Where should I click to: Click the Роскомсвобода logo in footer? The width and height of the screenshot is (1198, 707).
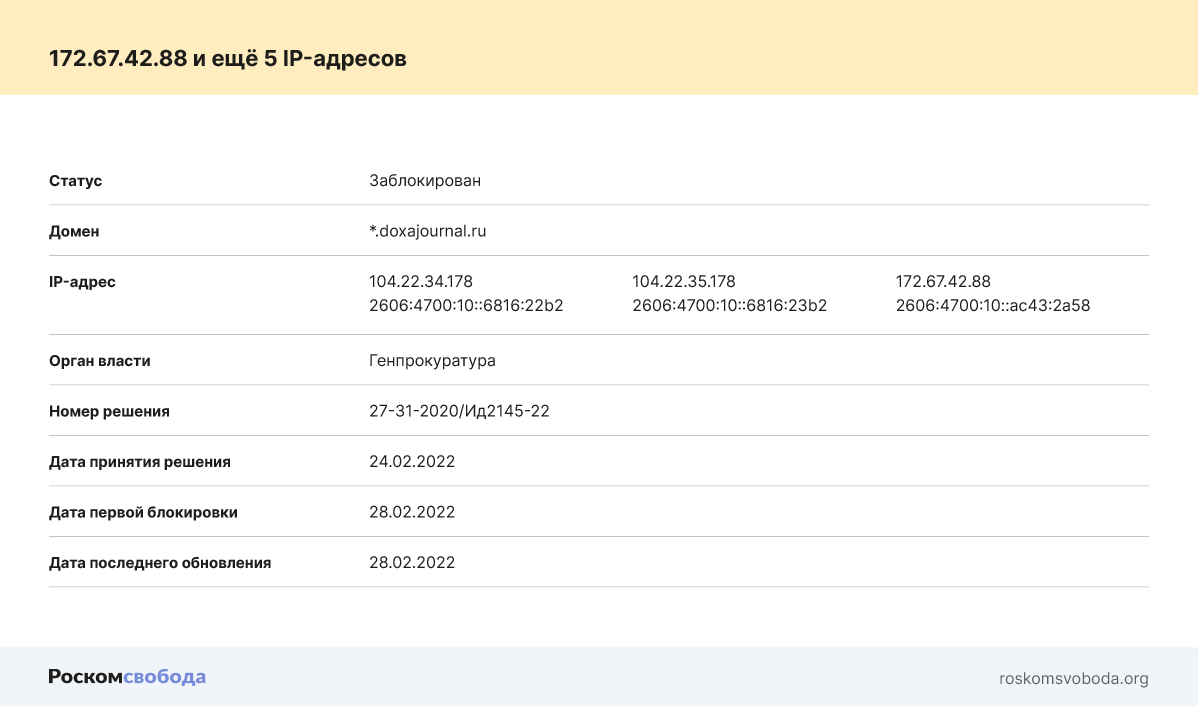click(x=127, y=677)
